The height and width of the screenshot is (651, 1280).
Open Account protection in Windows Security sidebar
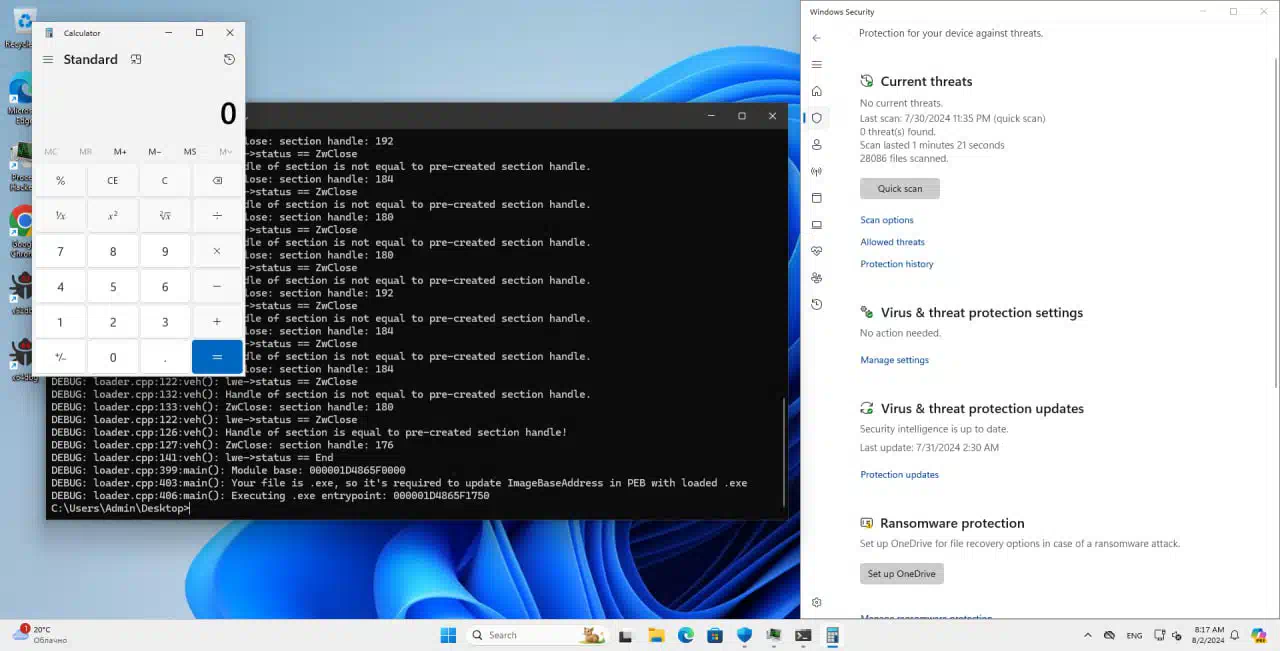(x=816, y=145)
